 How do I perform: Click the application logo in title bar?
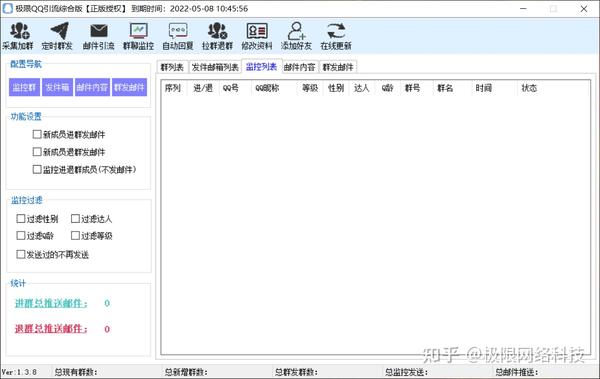coord(8,8)
